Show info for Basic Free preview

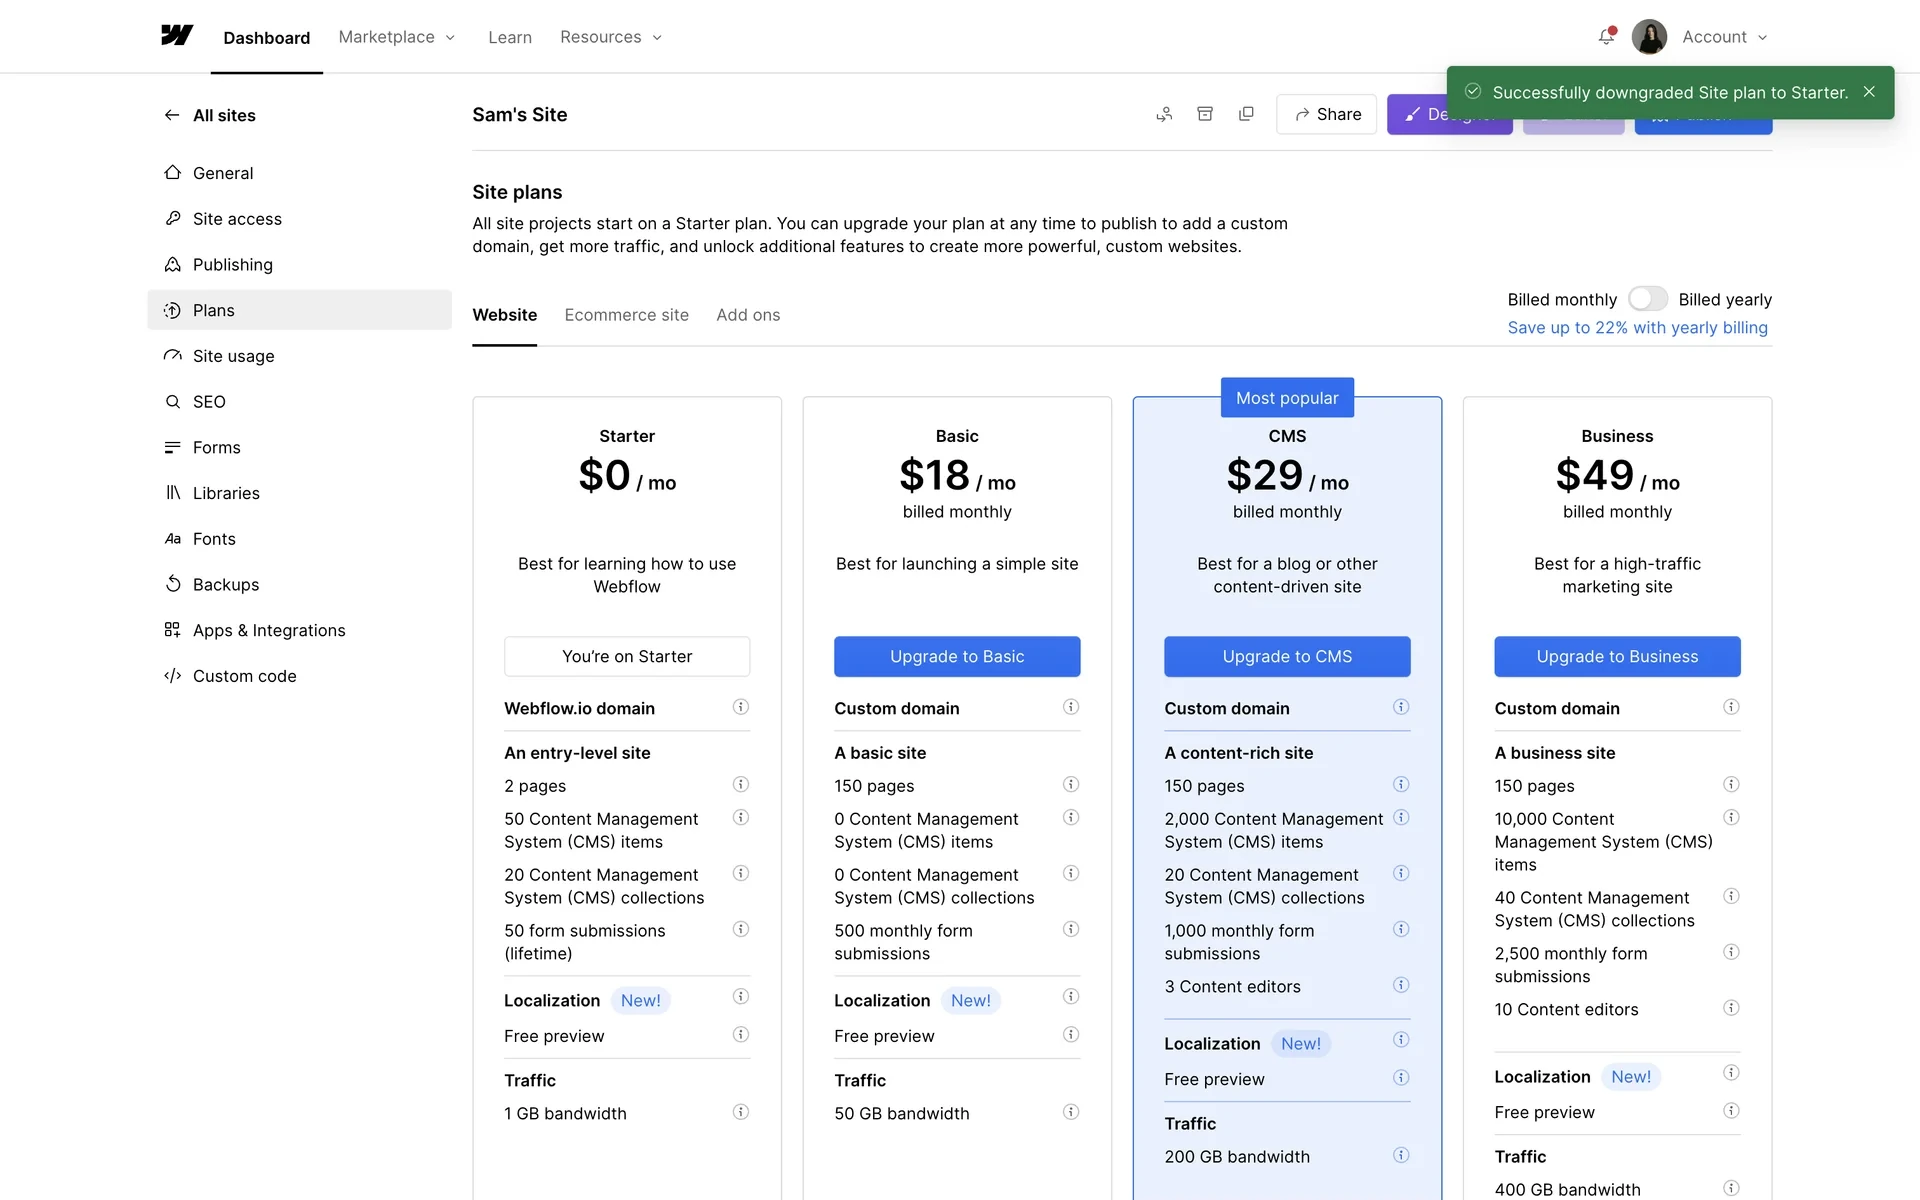coord(1071,1034)
